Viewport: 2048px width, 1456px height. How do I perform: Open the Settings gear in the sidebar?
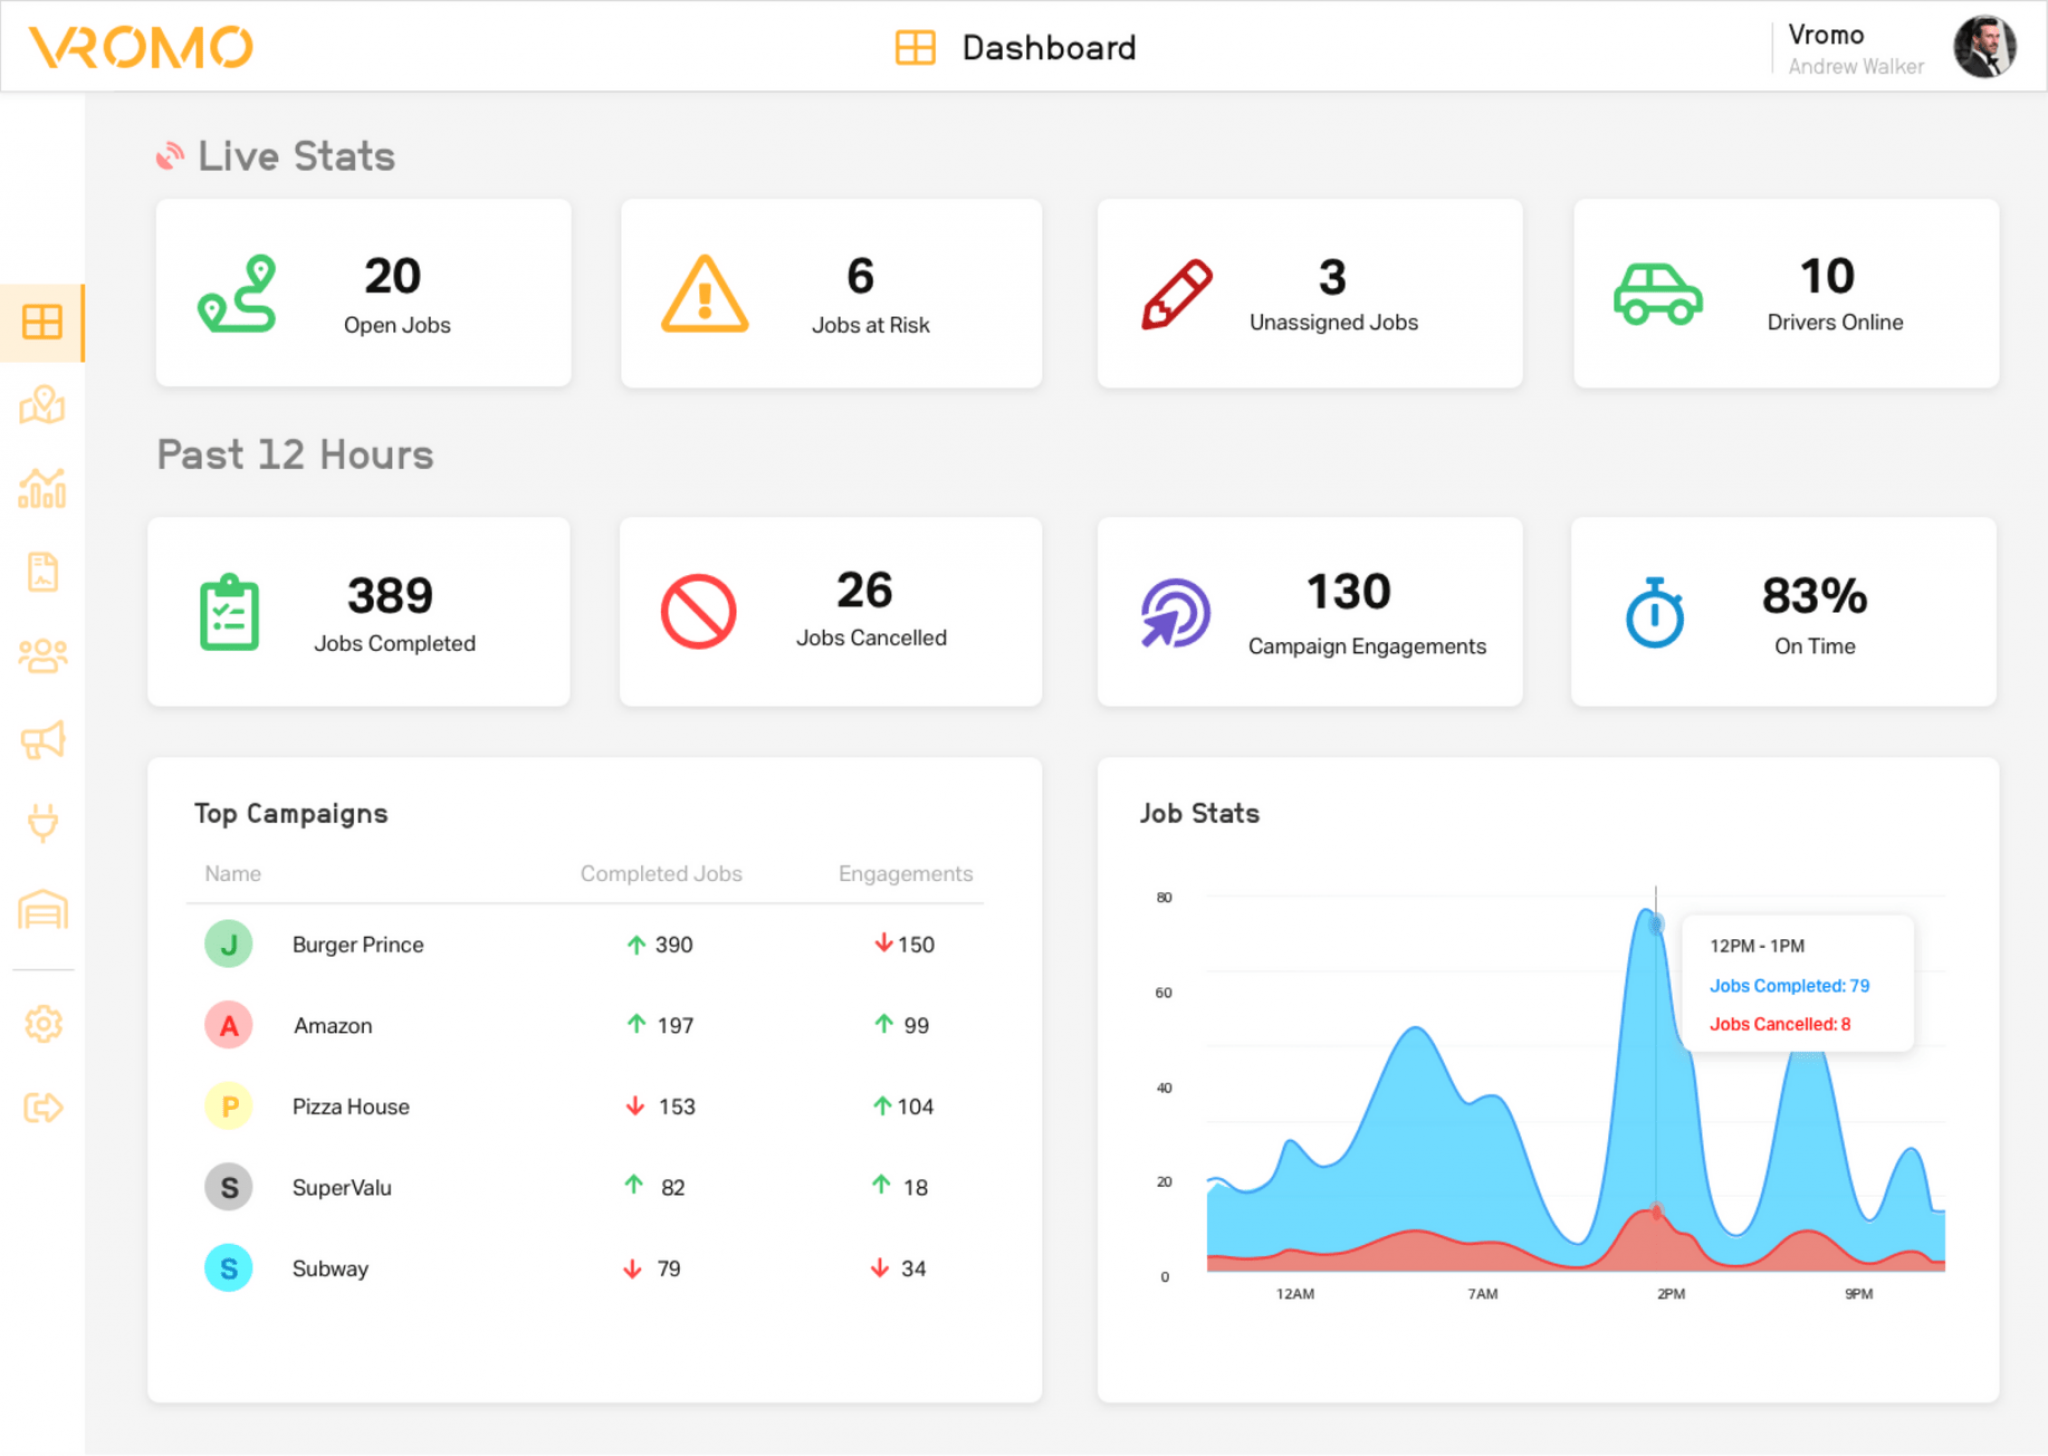click(x=43, y=1023)
